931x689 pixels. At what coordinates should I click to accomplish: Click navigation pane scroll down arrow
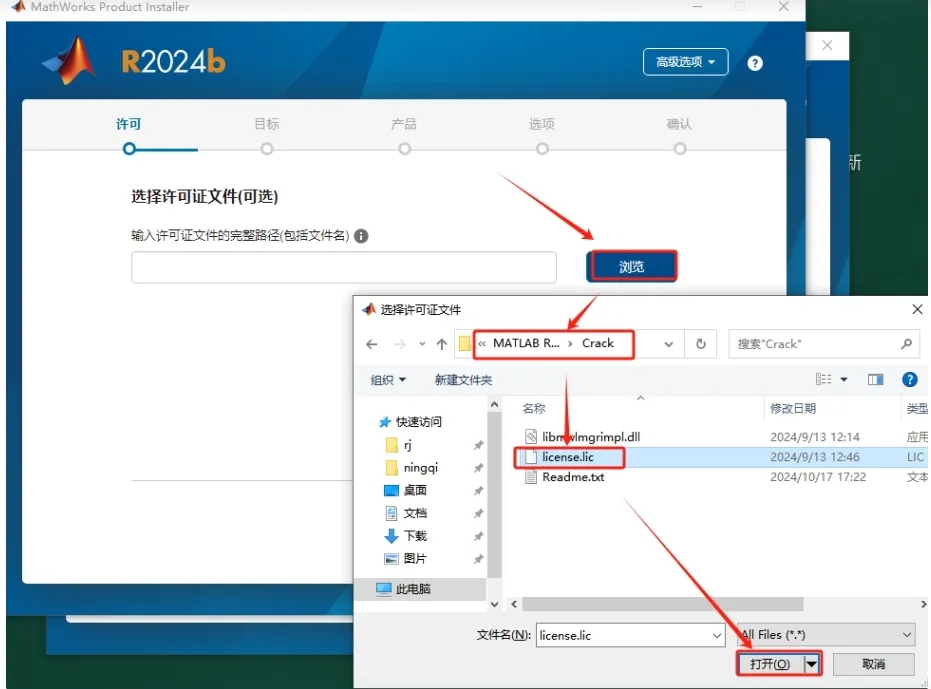coord(494,604)
